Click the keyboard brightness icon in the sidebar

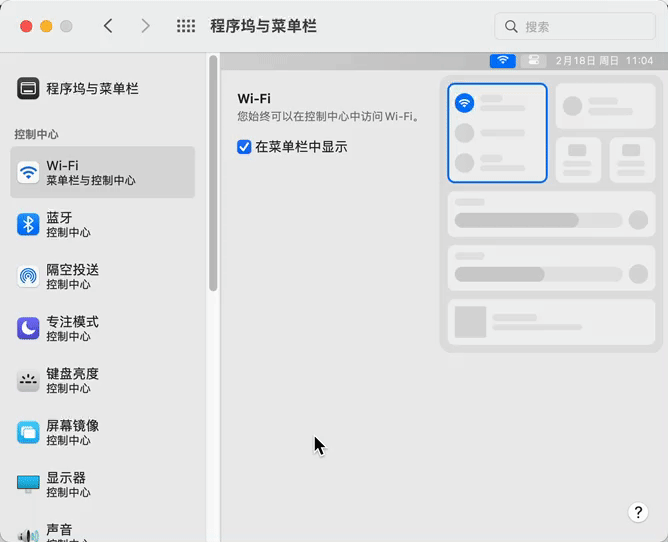click(28, 381)
